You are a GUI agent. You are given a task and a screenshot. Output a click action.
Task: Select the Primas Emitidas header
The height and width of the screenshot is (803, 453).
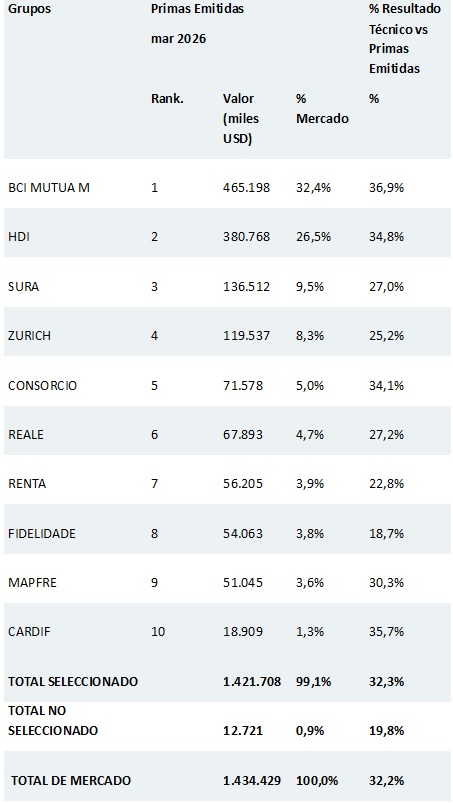click(198, 9)
